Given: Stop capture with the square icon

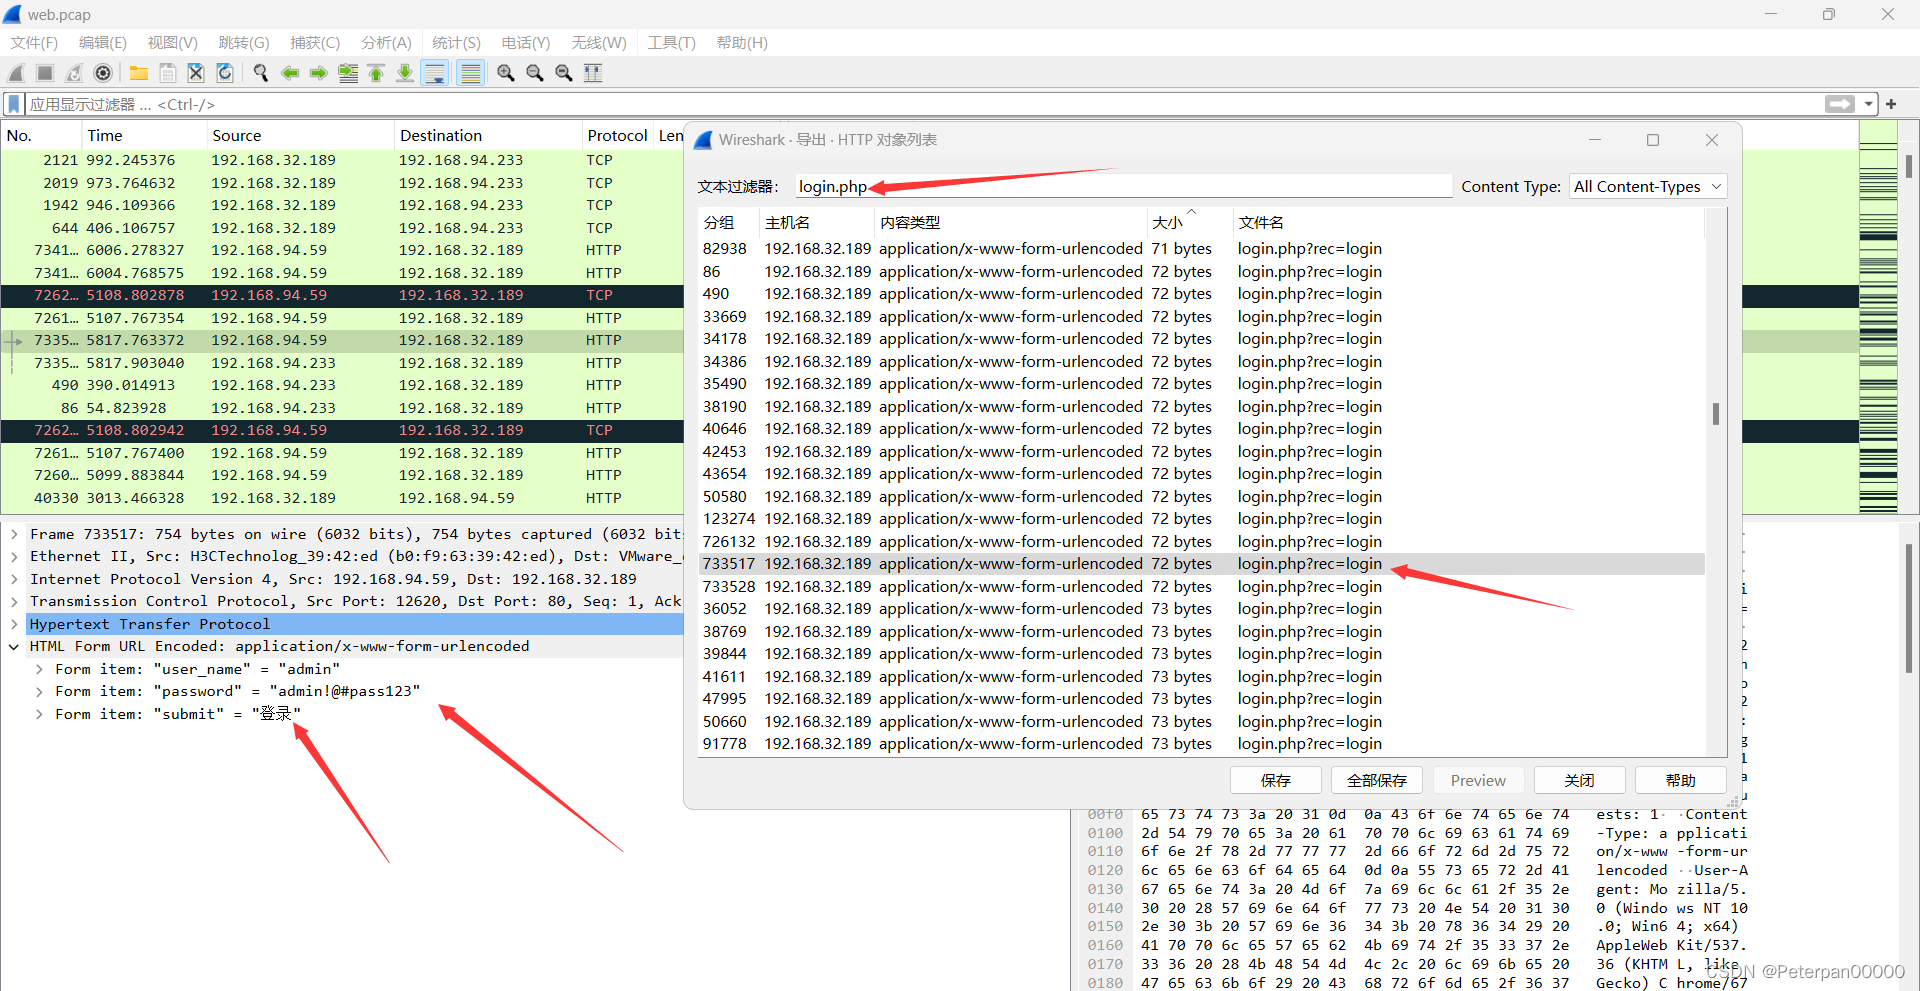Looking at the screenshot, I should [45, 73].
